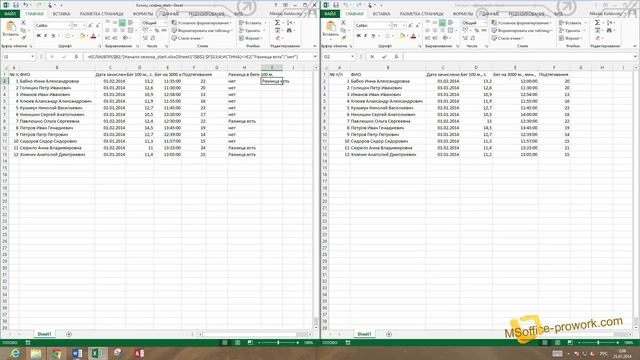The height and width of the screenshot is (360, 640).
Task: Toggle italic in left Excel window
Action: [x=45, y=36]
